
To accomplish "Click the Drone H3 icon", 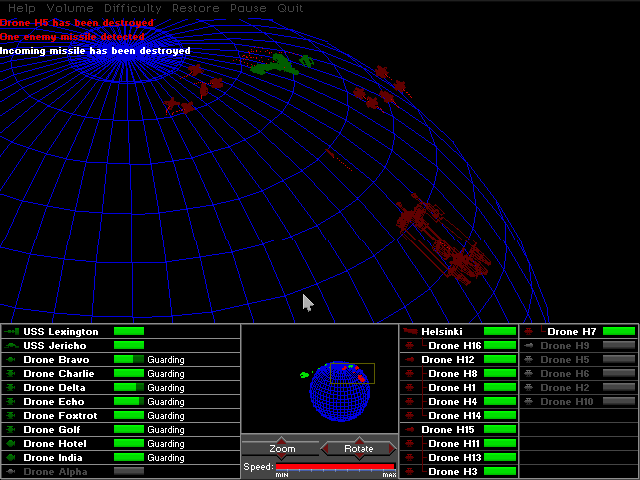I will pos(410,471).
